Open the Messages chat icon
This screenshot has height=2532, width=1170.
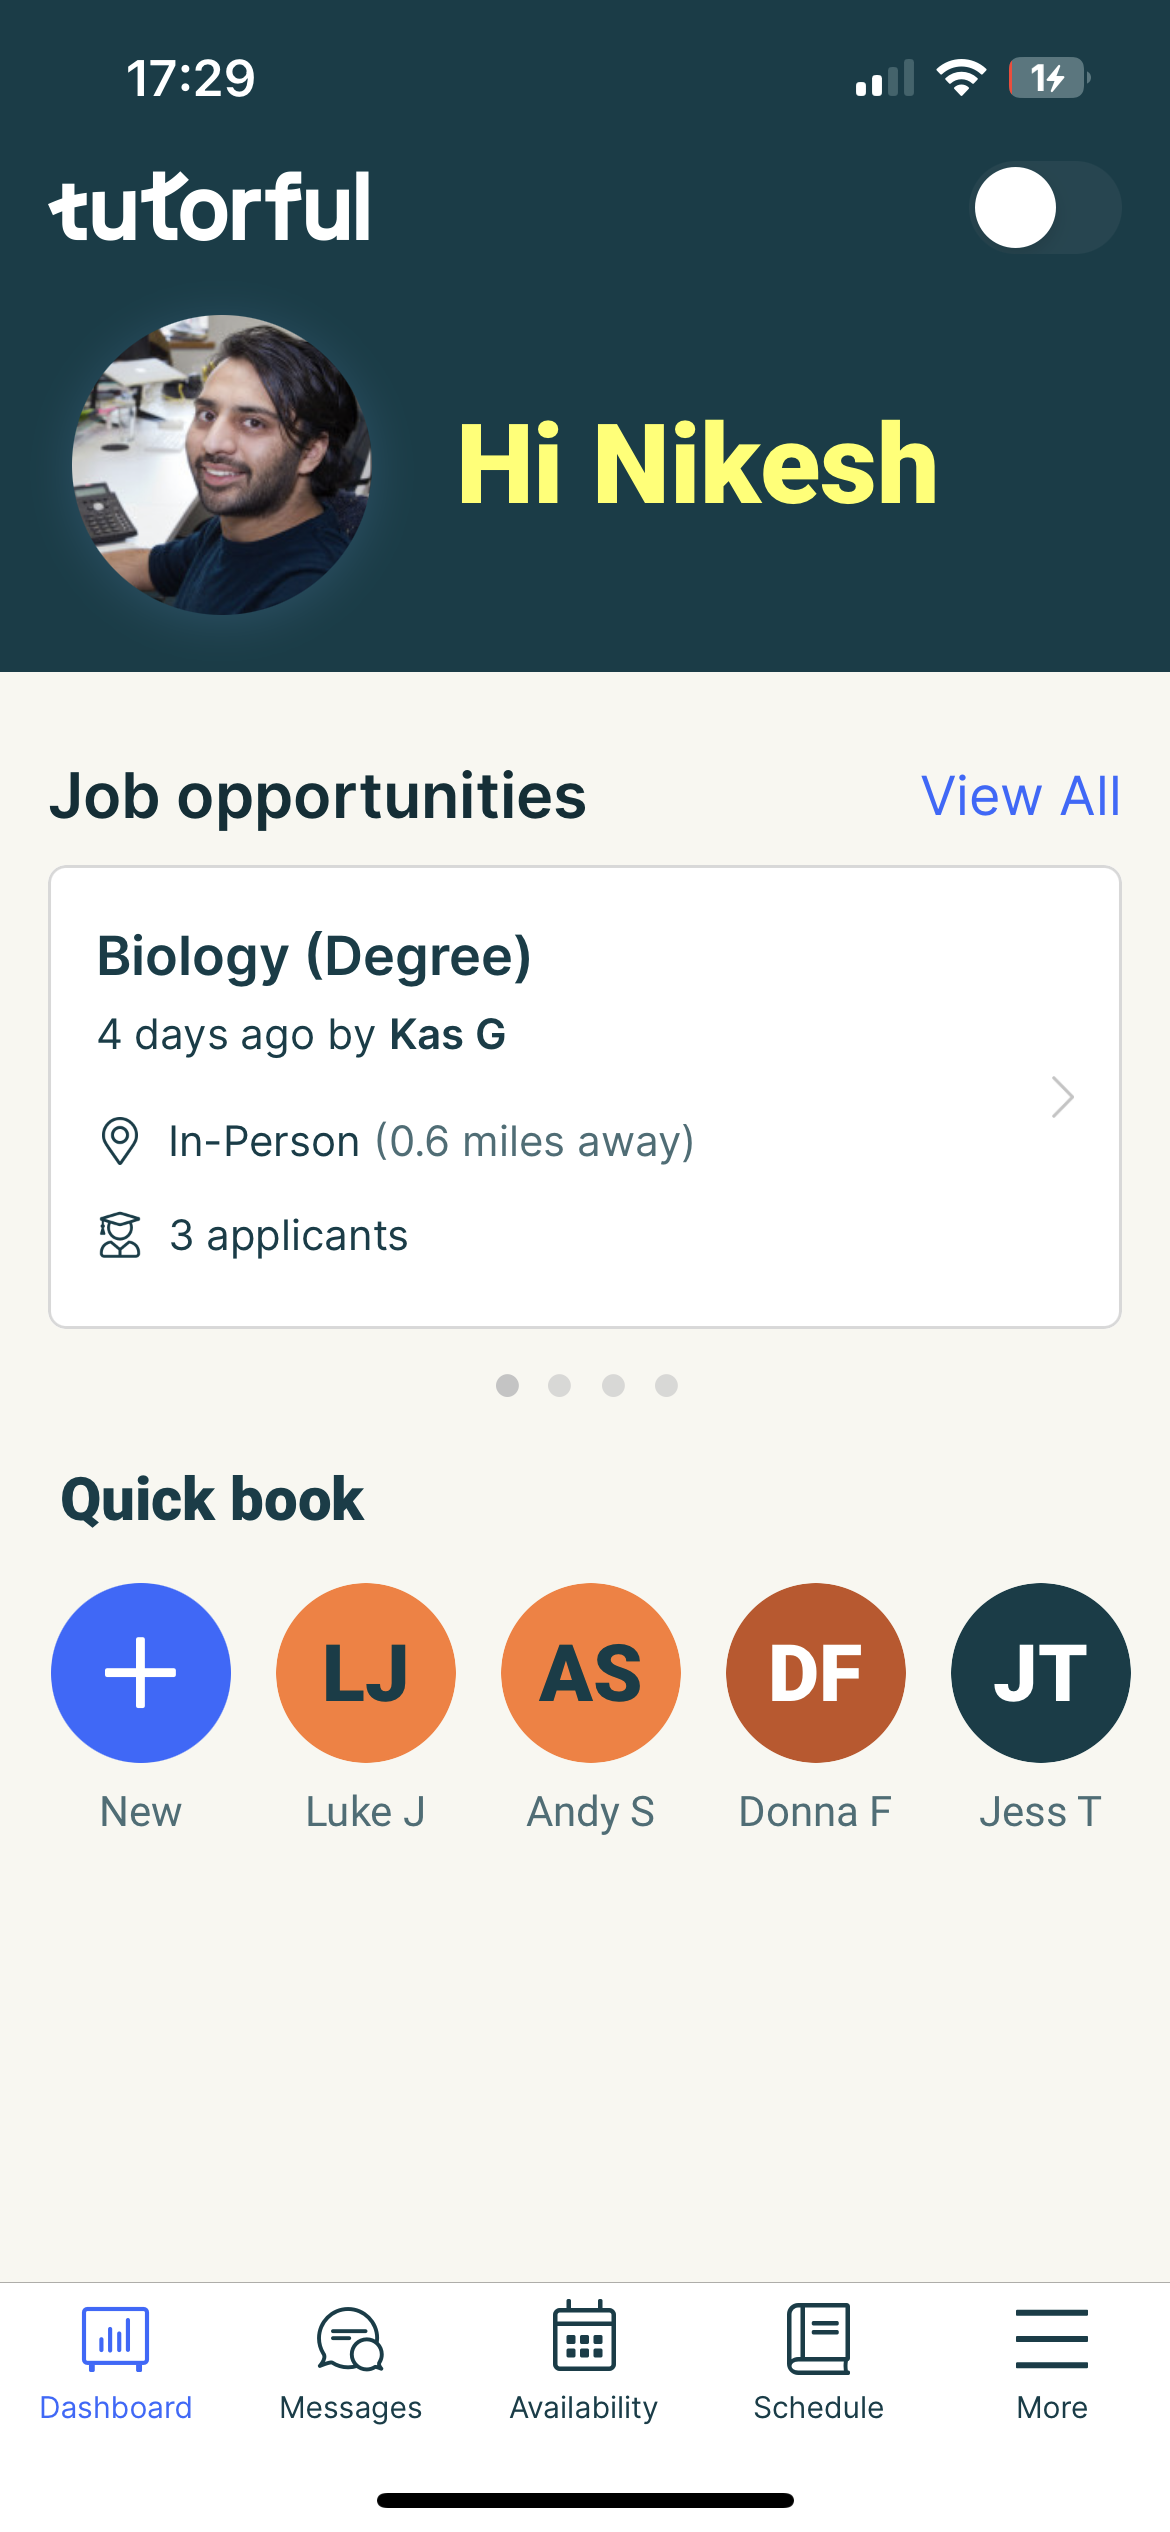(350, 2338)
